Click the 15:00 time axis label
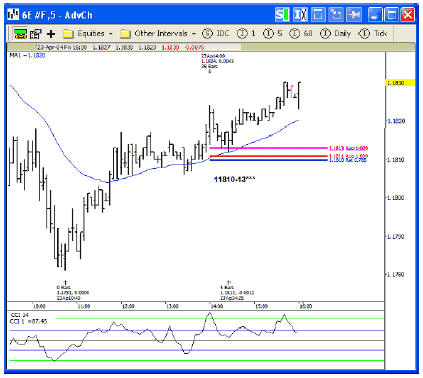Viewport: 423px width, 378px height. pyautogui.click(x=261, y=306)
